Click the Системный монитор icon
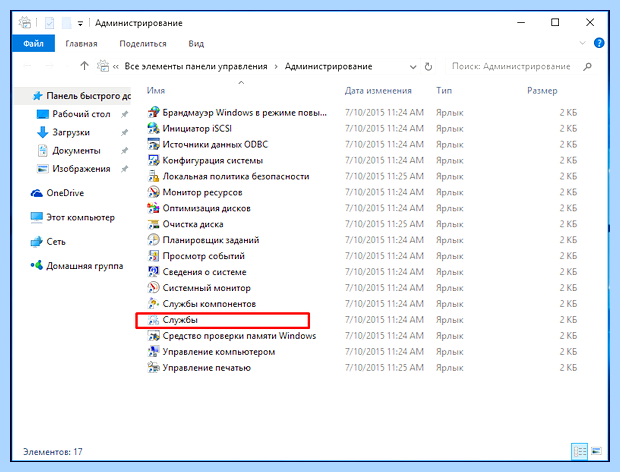The width and height of the screenshot is (620, 472). tap(153, 288)
